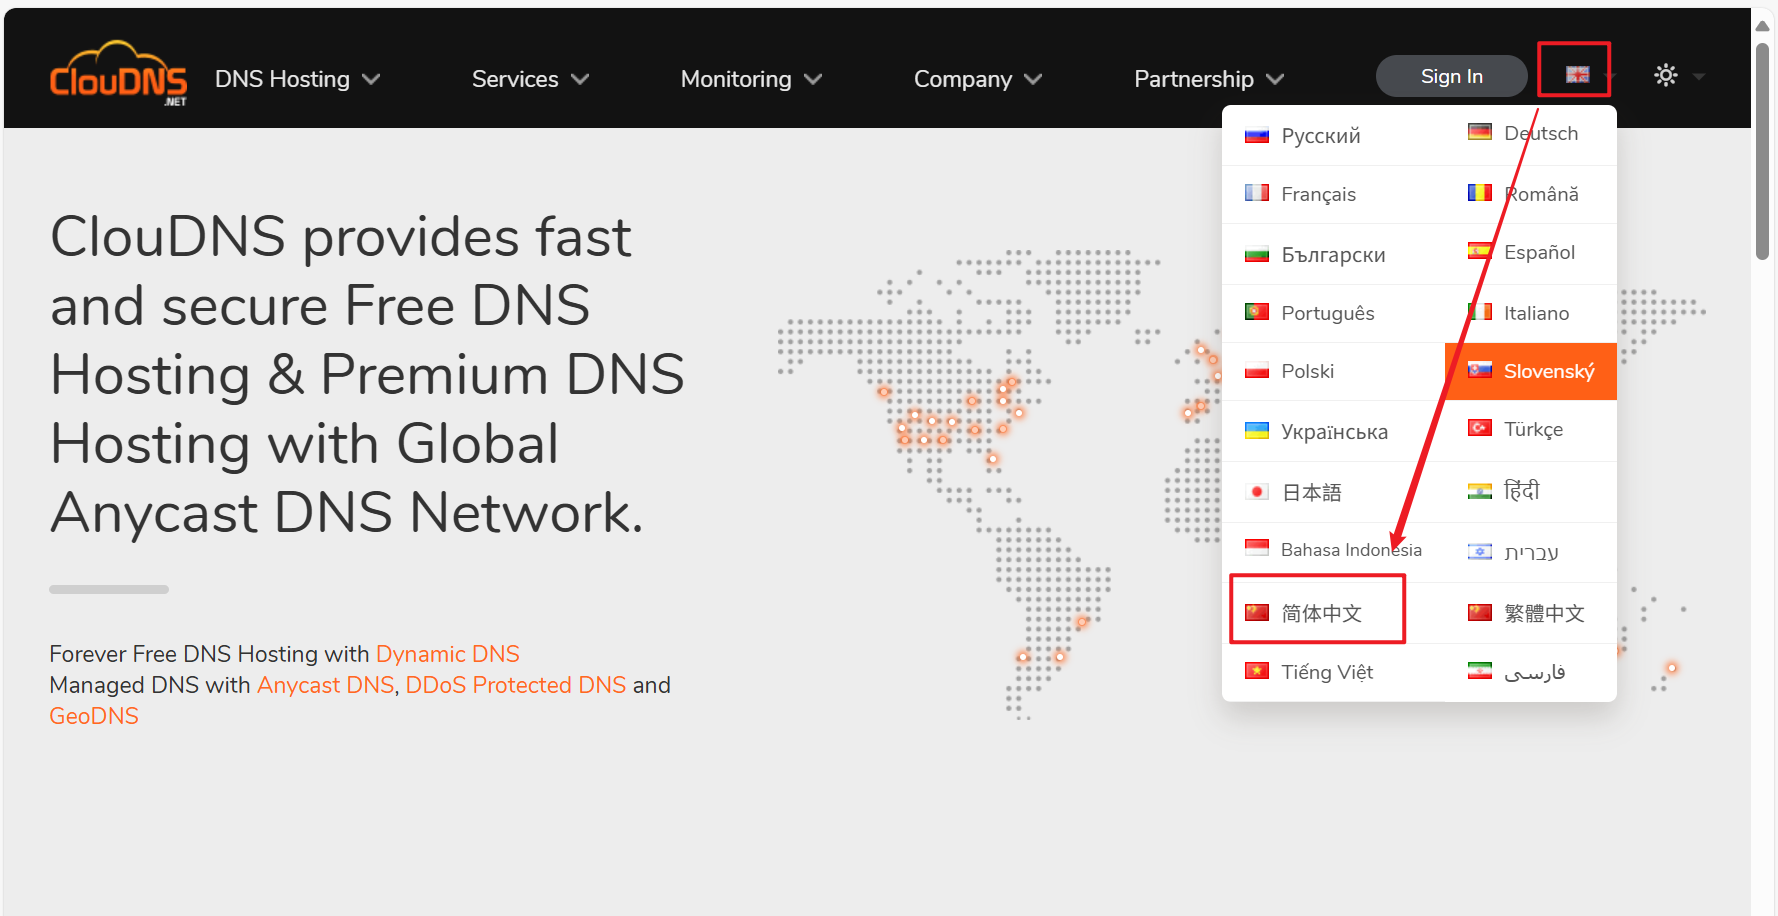Click the Italian flag icon
1778x916 pixels.
(1480, 312)
